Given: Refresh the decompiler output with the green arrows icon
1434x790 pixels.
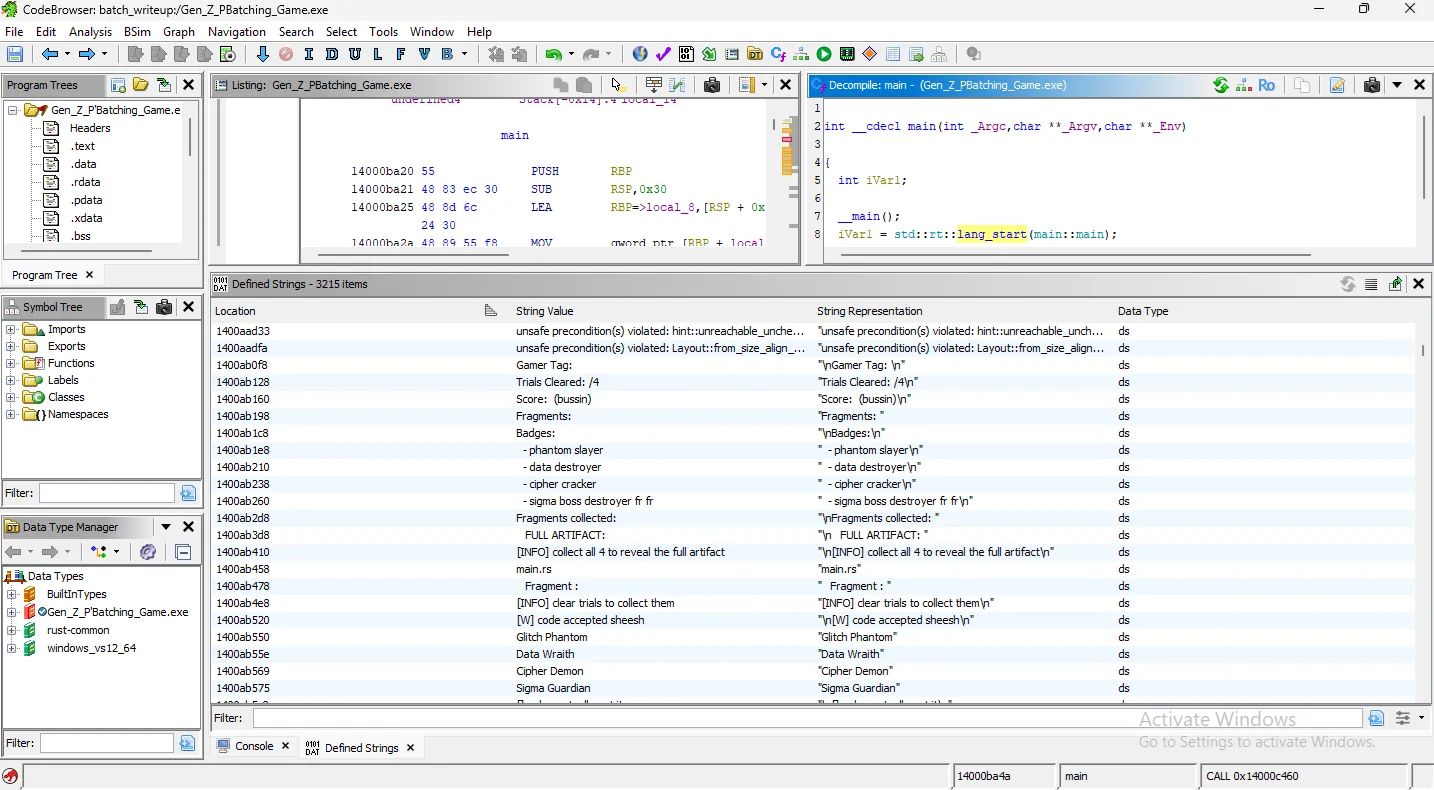Looking at the screenshot, I should click(x=1221, y=85).
